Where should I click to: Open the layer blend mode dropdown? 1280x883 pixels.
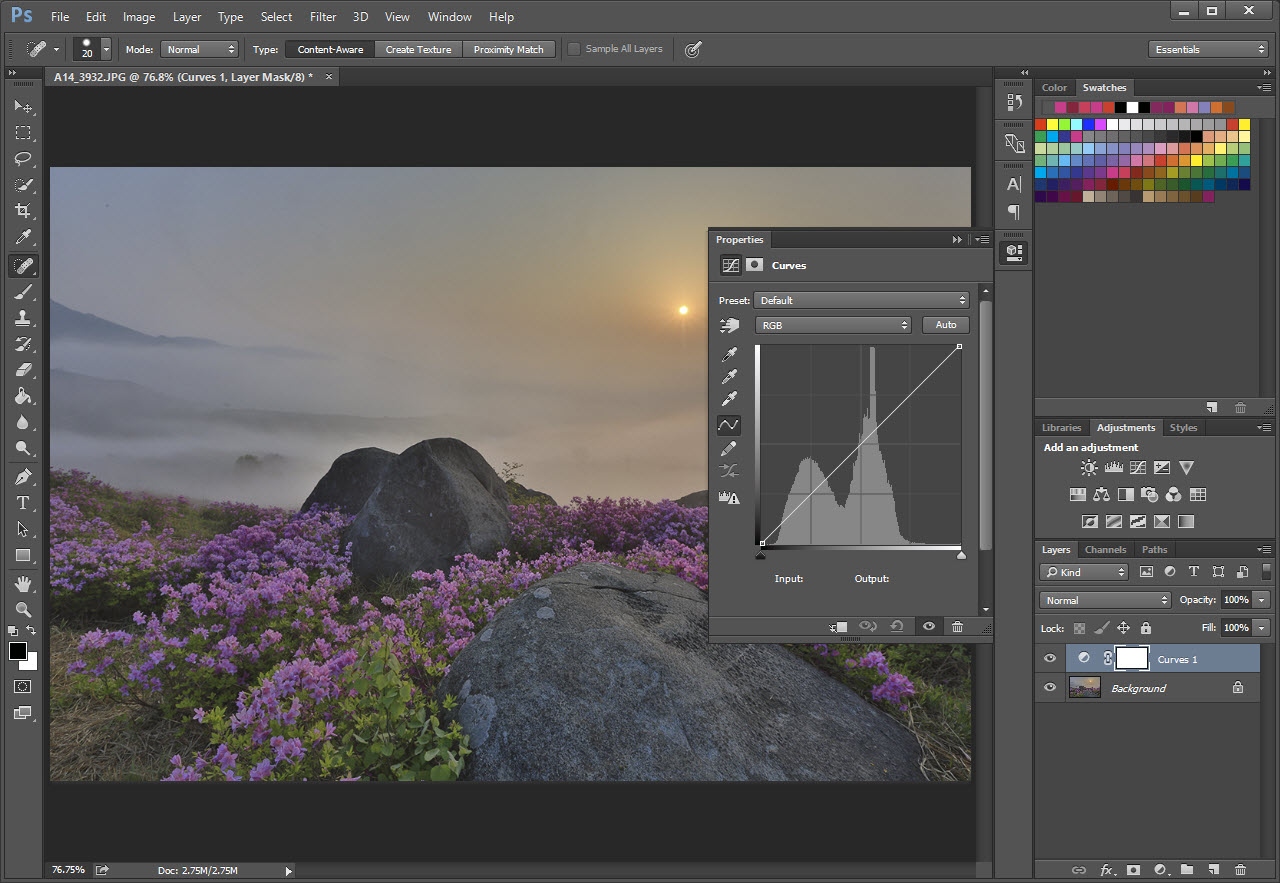1105,600
